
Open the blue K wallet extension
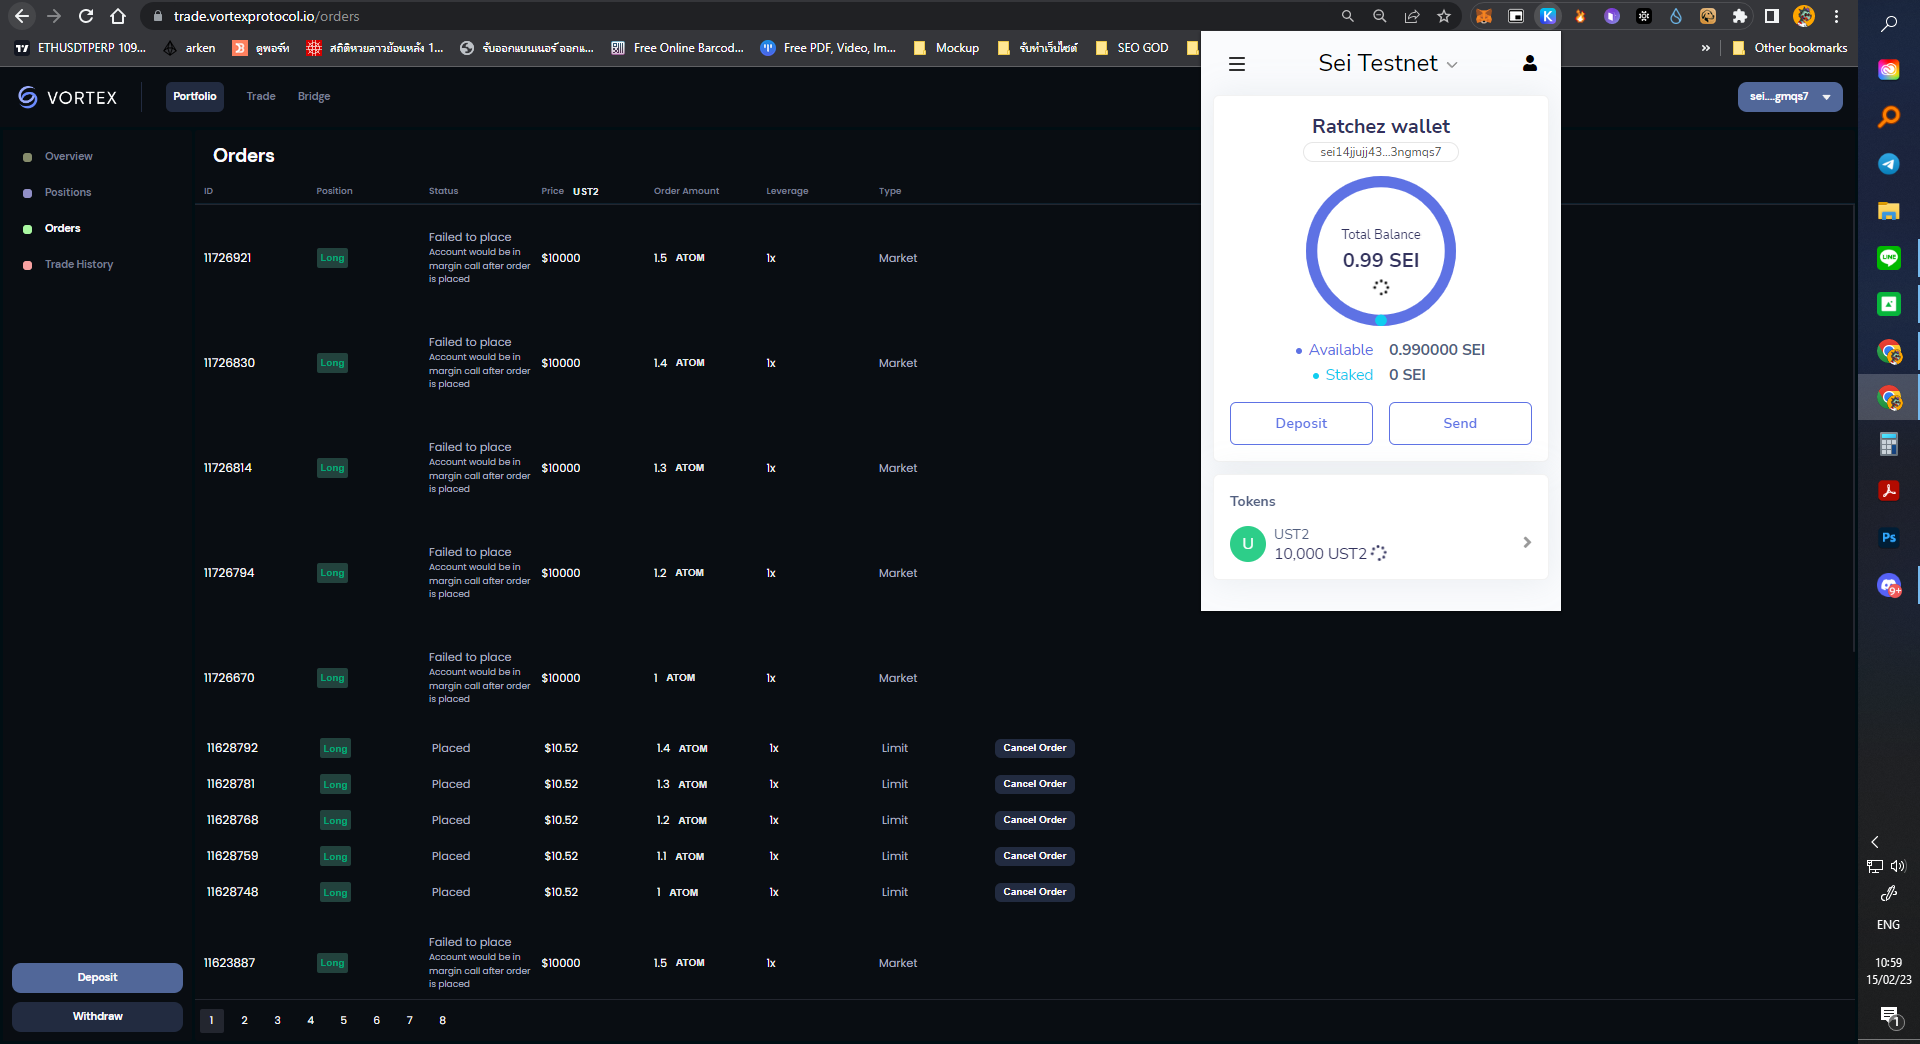tap(1548, 16)
